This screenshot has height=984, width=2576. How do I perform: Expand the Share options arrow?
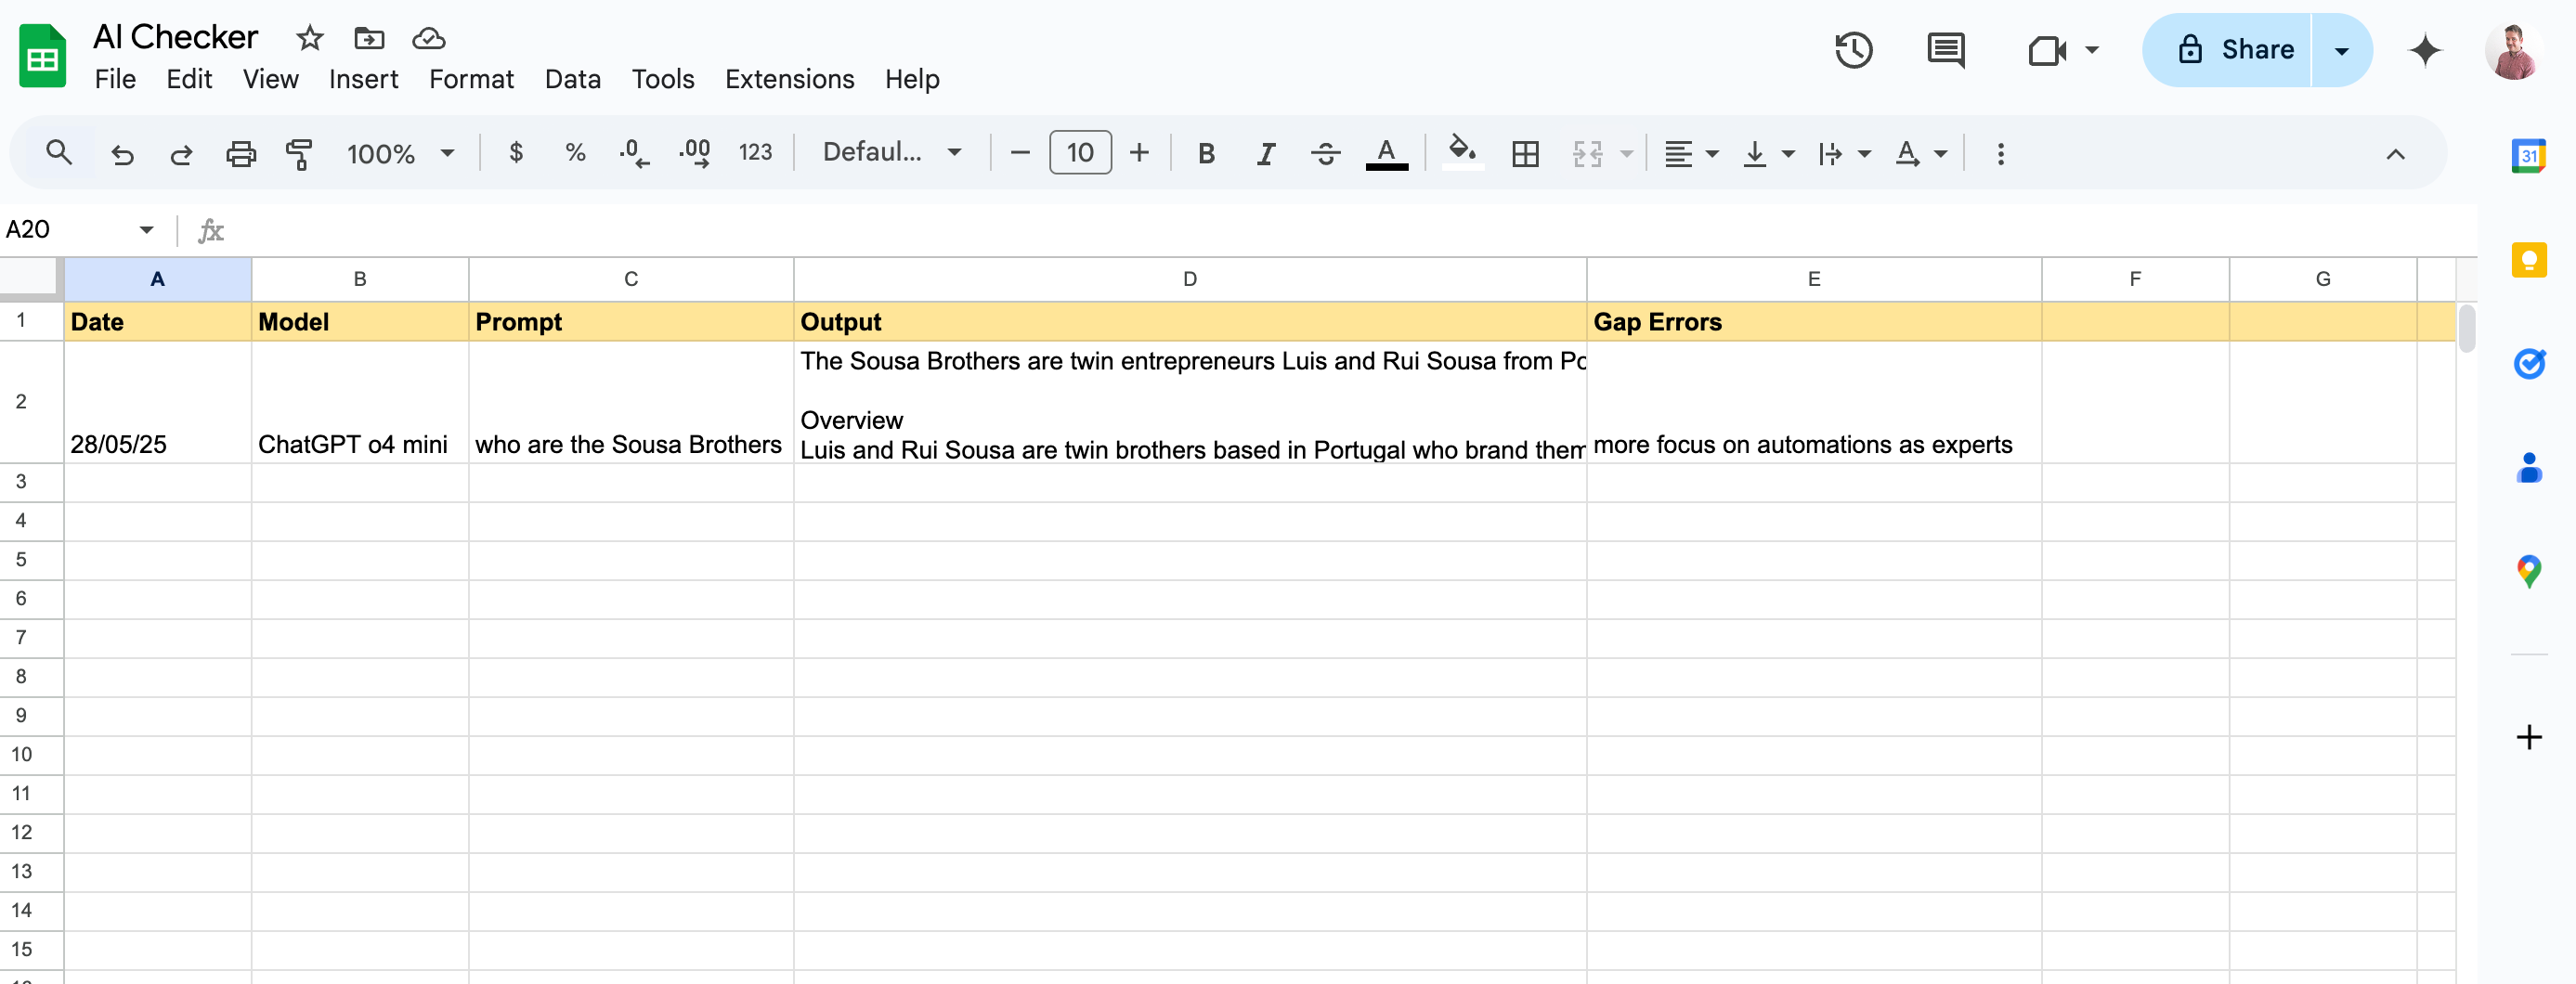coord(2341,50)
